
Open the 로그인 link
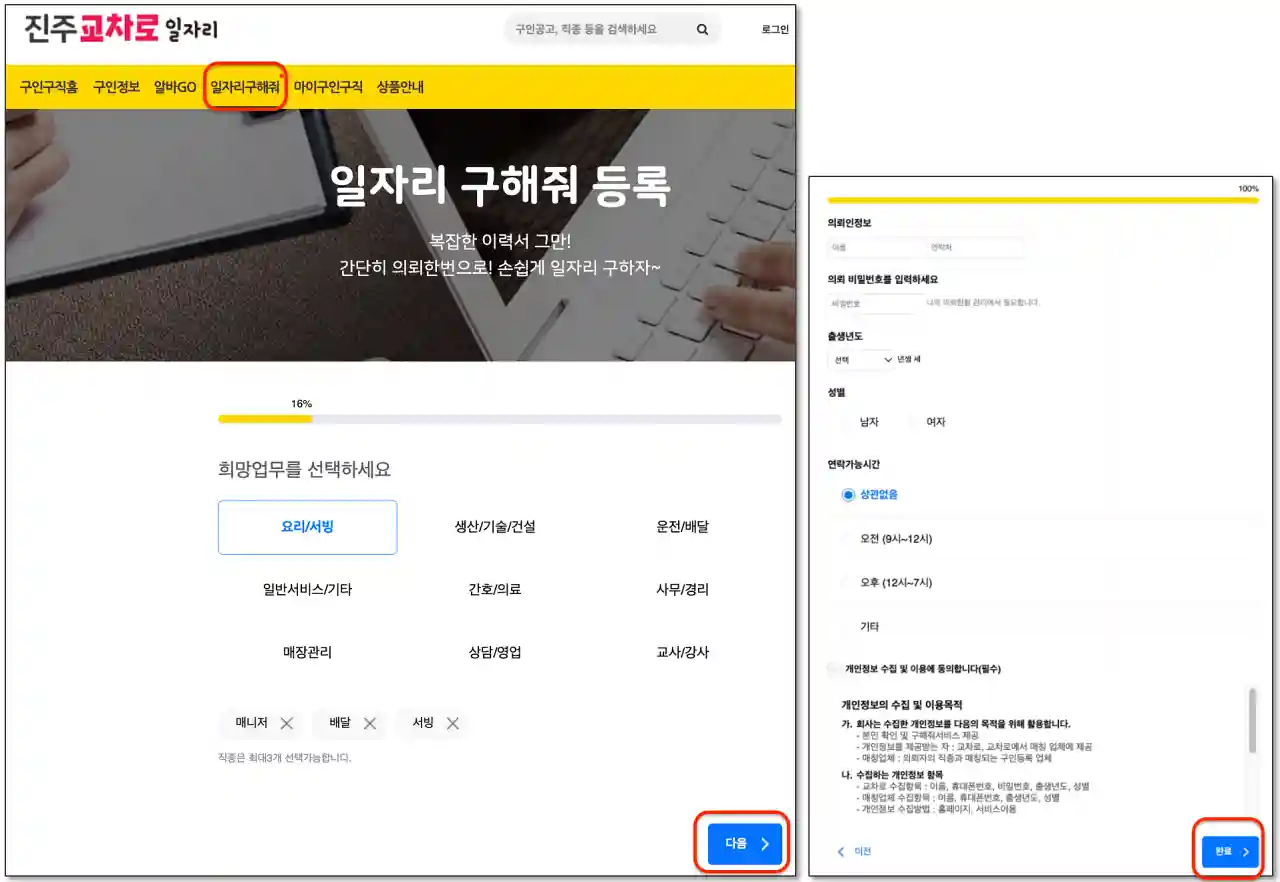[x=774, y=29]
